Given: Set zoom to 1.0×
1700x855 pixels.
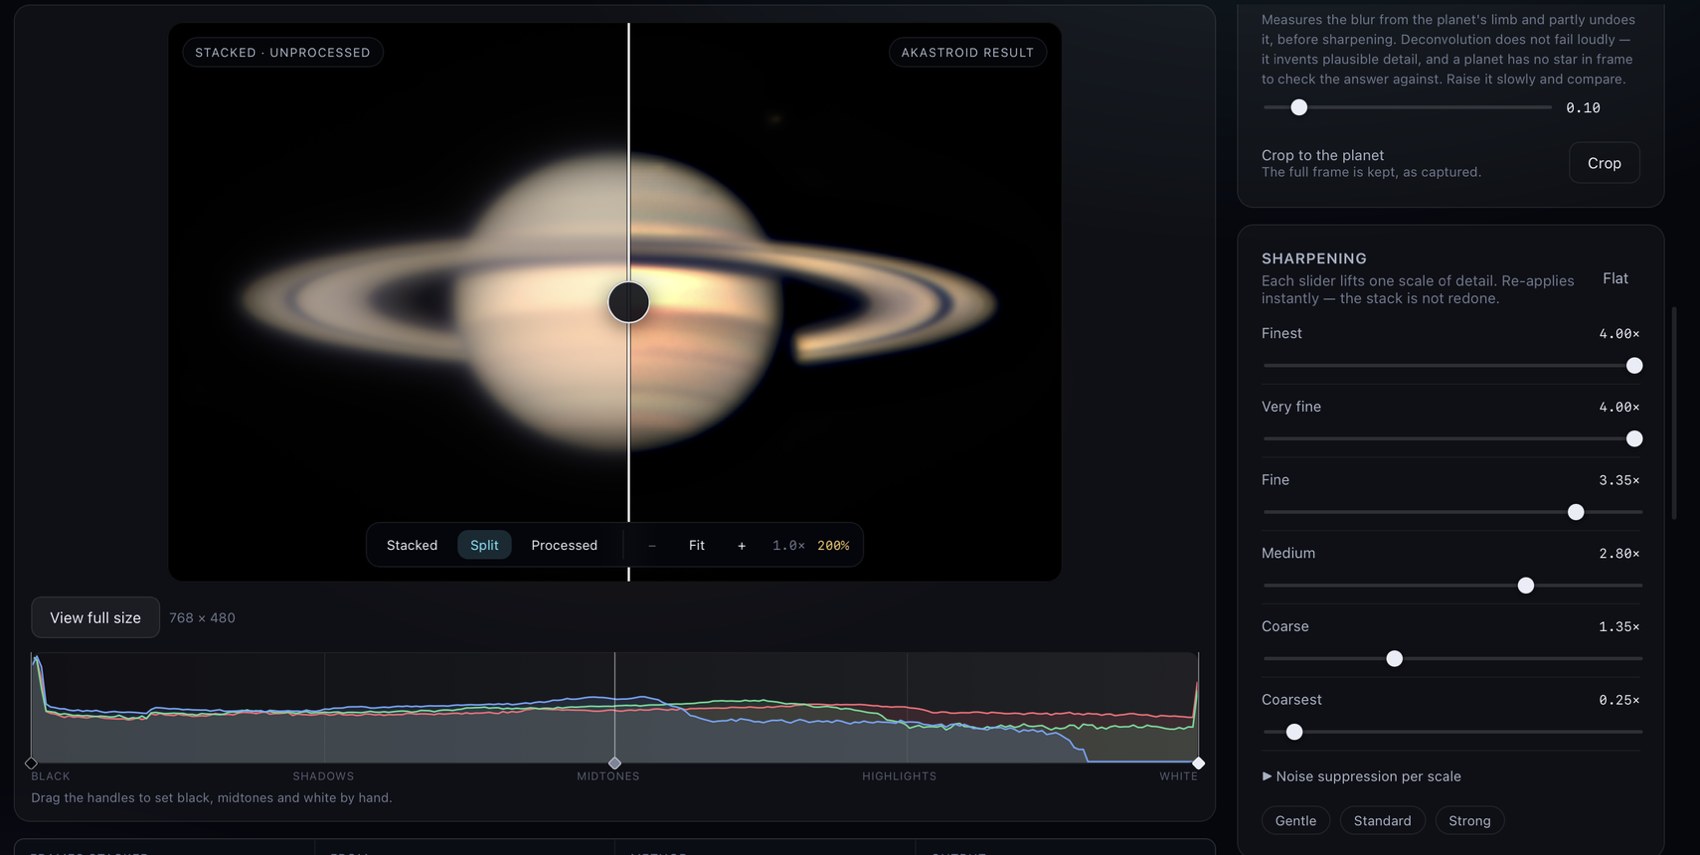Looking at the screenshot, I should tap(788, 546).
